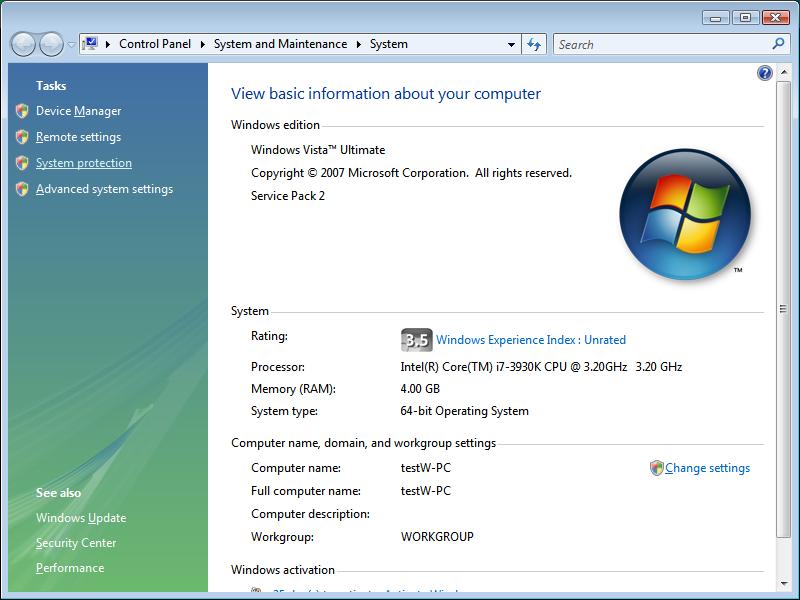This screenshot has height=600, width=800.
Task: Go to System and Maintenance breadcrumb item
Action: tap(280, 44)
